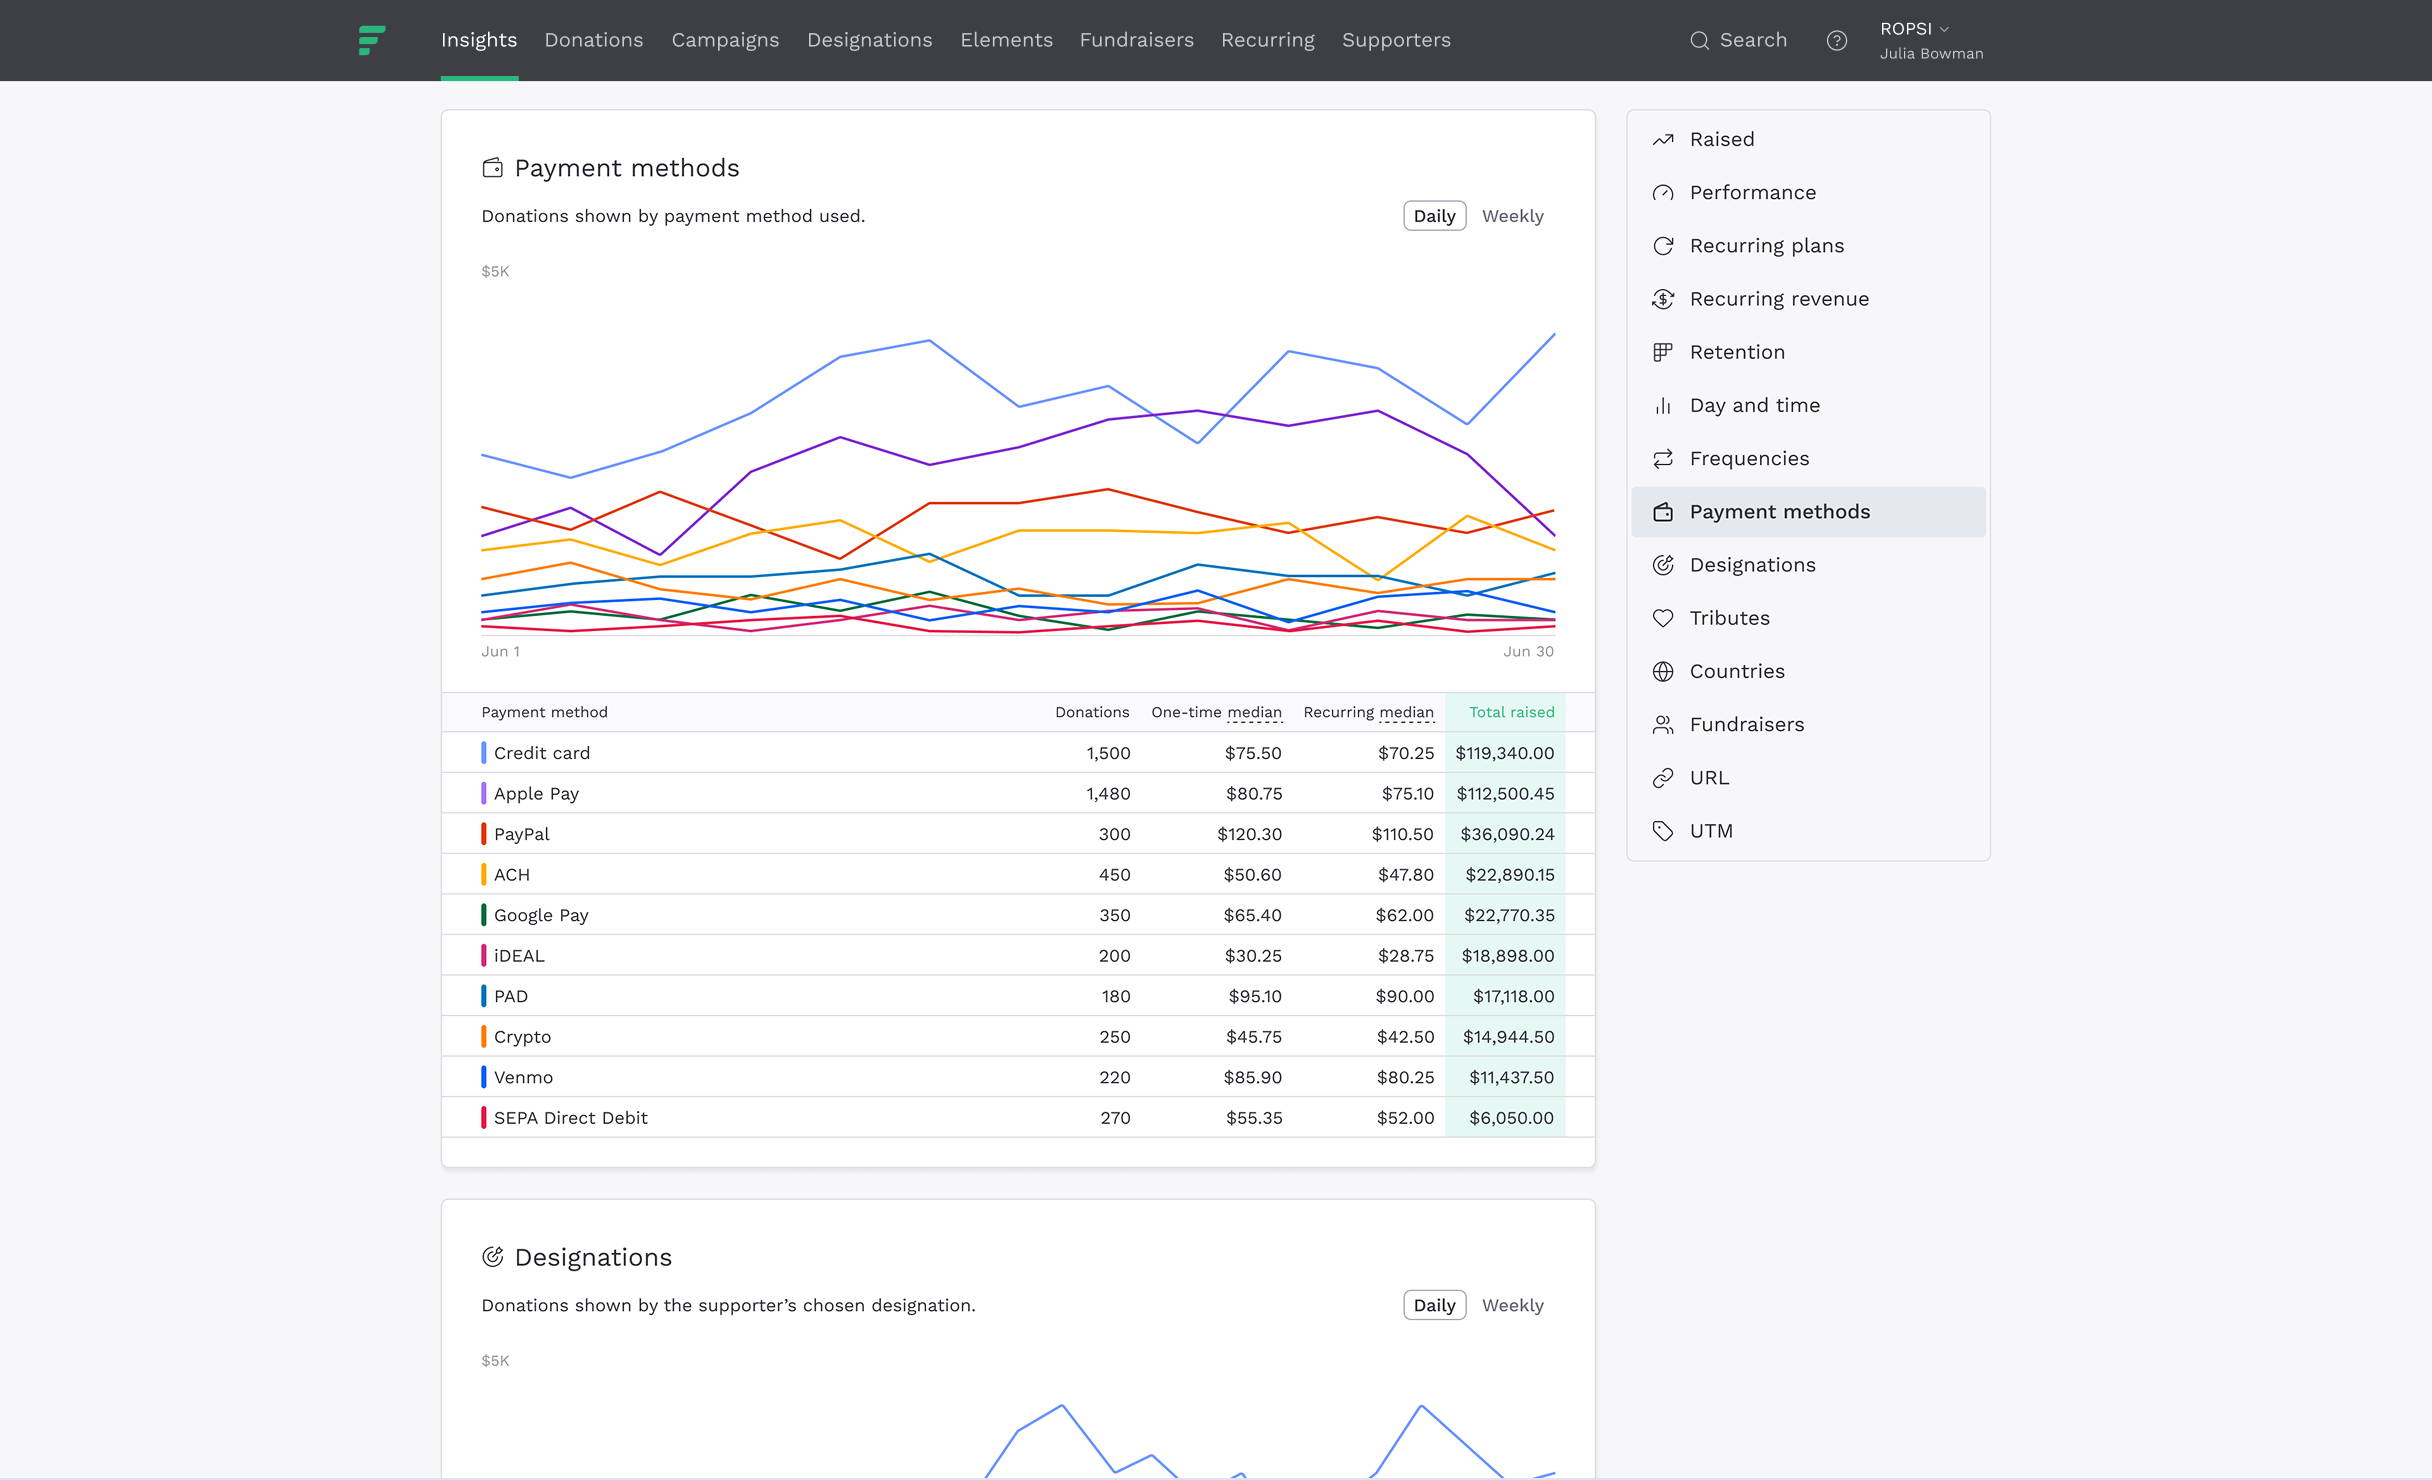This screenshot has height=1480, width=2432.
Task: Switch Designations chart to Weekly
Action: coord(1512,1305)
